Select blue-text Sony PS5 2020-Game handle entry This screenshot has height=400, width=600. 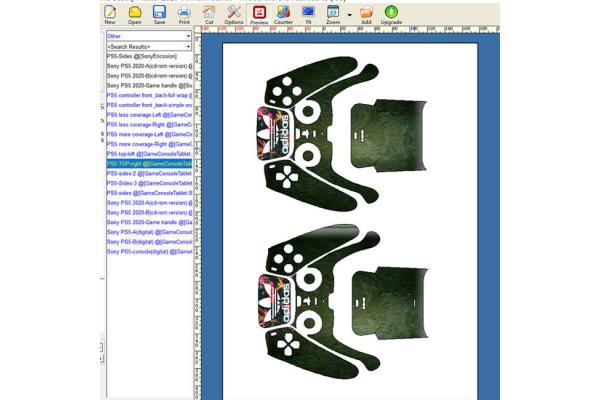pos(149,222)
